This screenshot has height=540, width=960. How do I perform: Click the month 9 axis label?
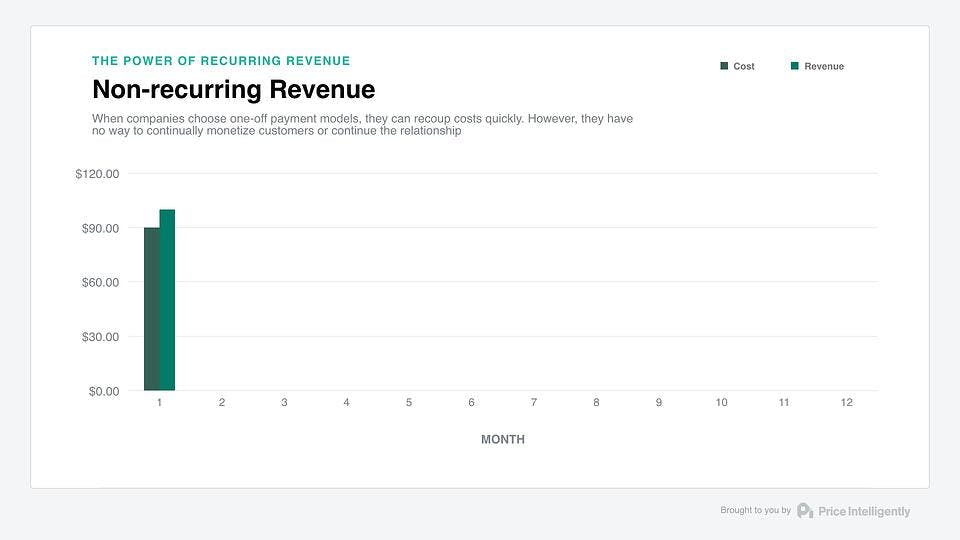658,402
